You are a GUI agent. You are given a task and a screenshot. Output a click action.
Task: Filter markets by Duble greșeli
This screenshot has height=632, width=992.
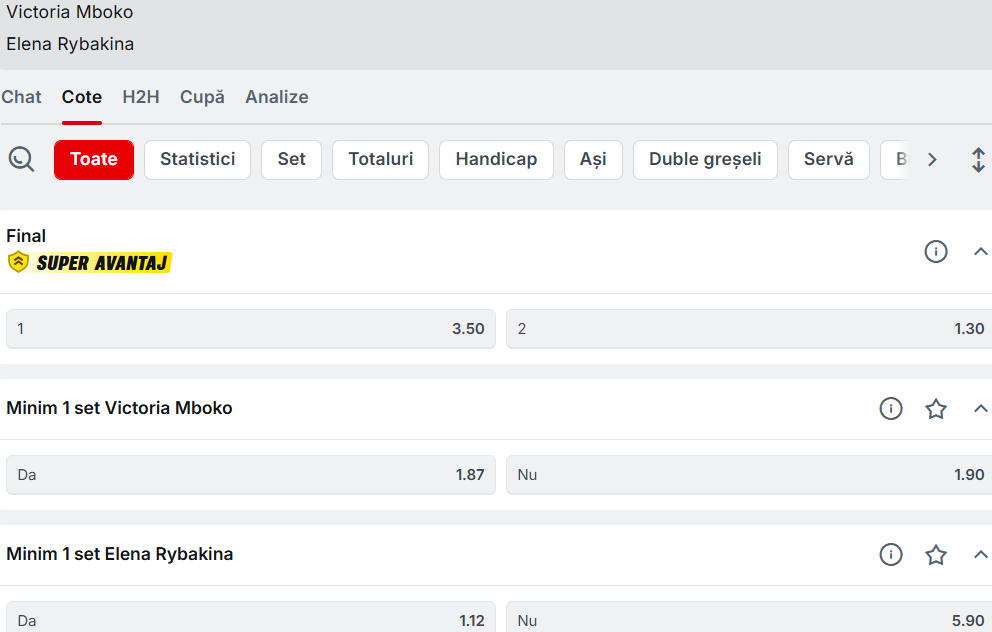tap(705, 160)
